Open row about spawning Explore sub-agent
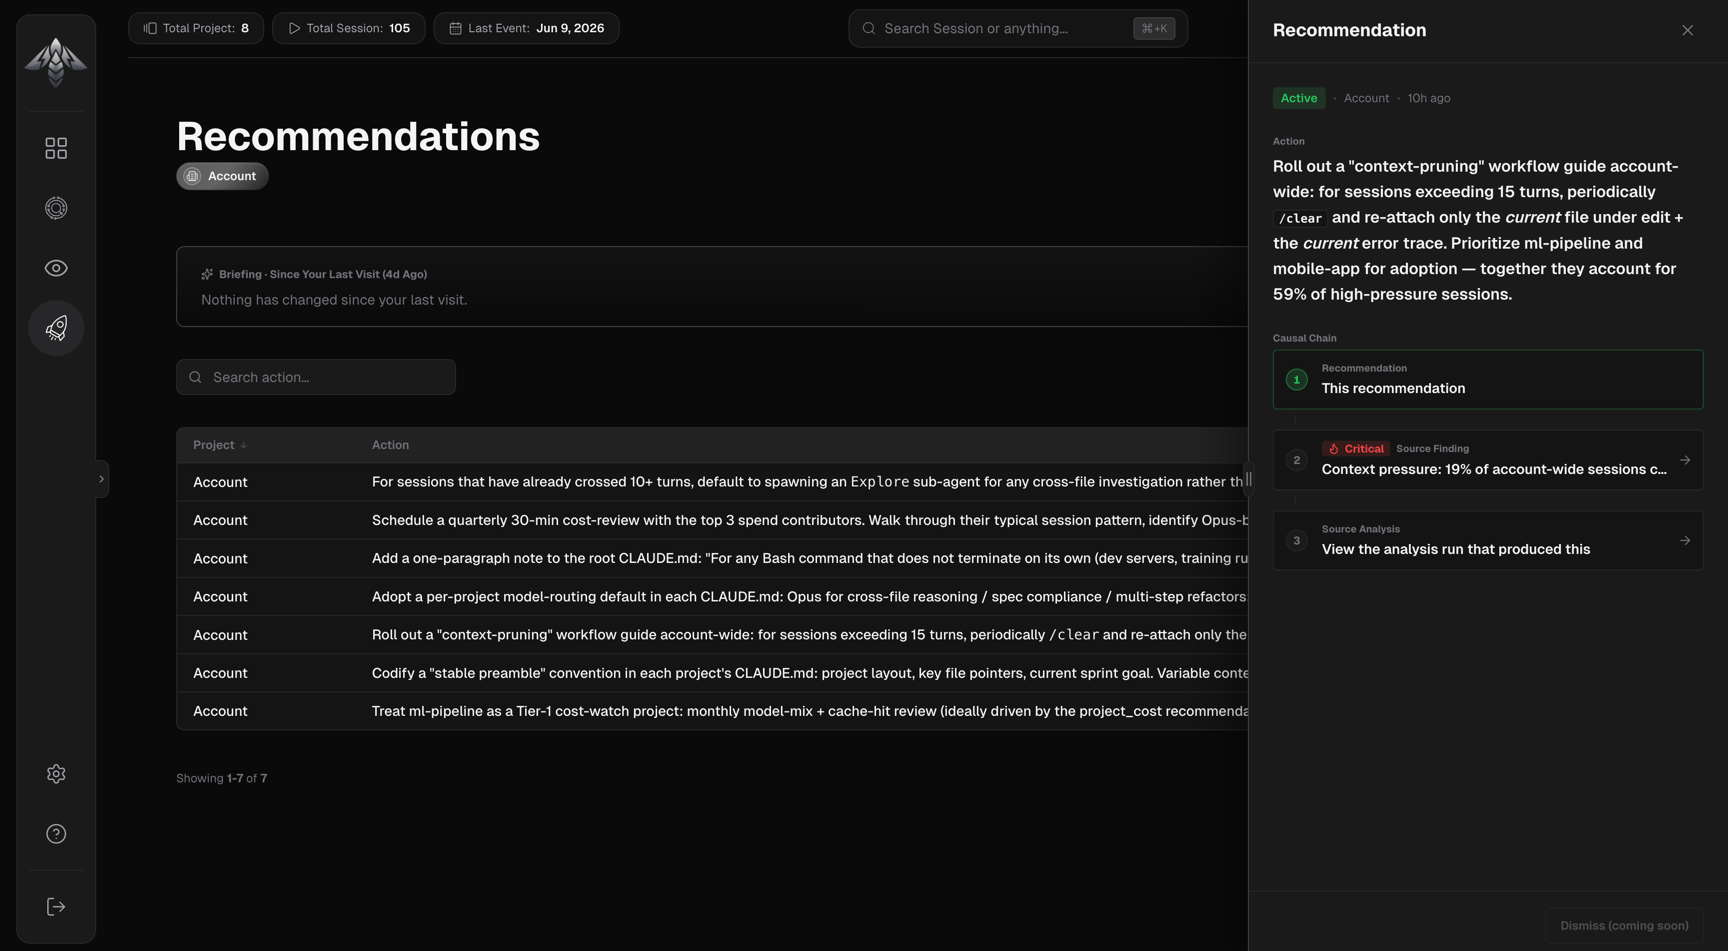 (x=712, y=482)
